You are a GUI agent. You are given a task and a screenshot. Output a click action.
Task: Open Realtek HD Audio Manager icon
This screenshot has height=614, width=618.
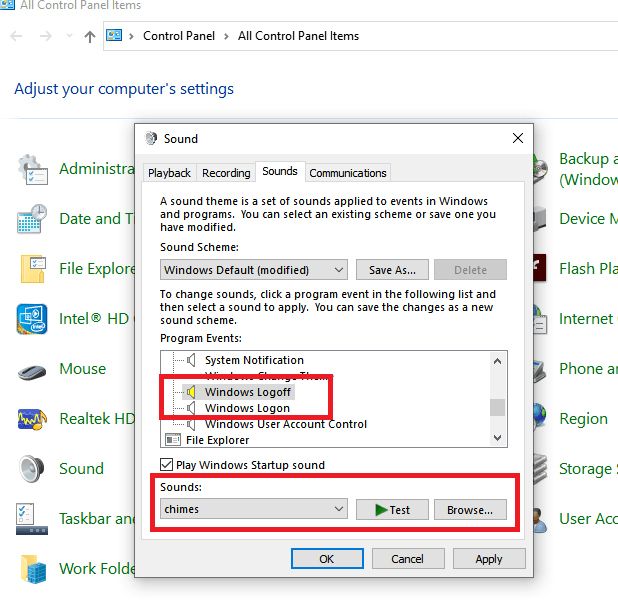(32, 419)
